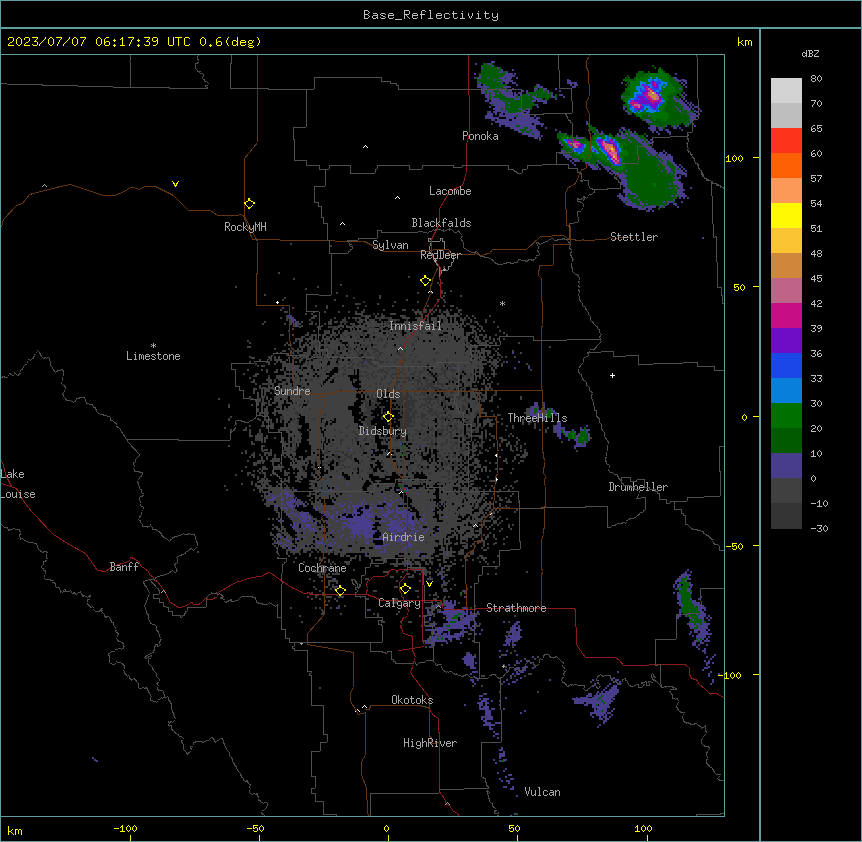Click the Banff label
862x842 pixels.
click(x=124, y=567)
